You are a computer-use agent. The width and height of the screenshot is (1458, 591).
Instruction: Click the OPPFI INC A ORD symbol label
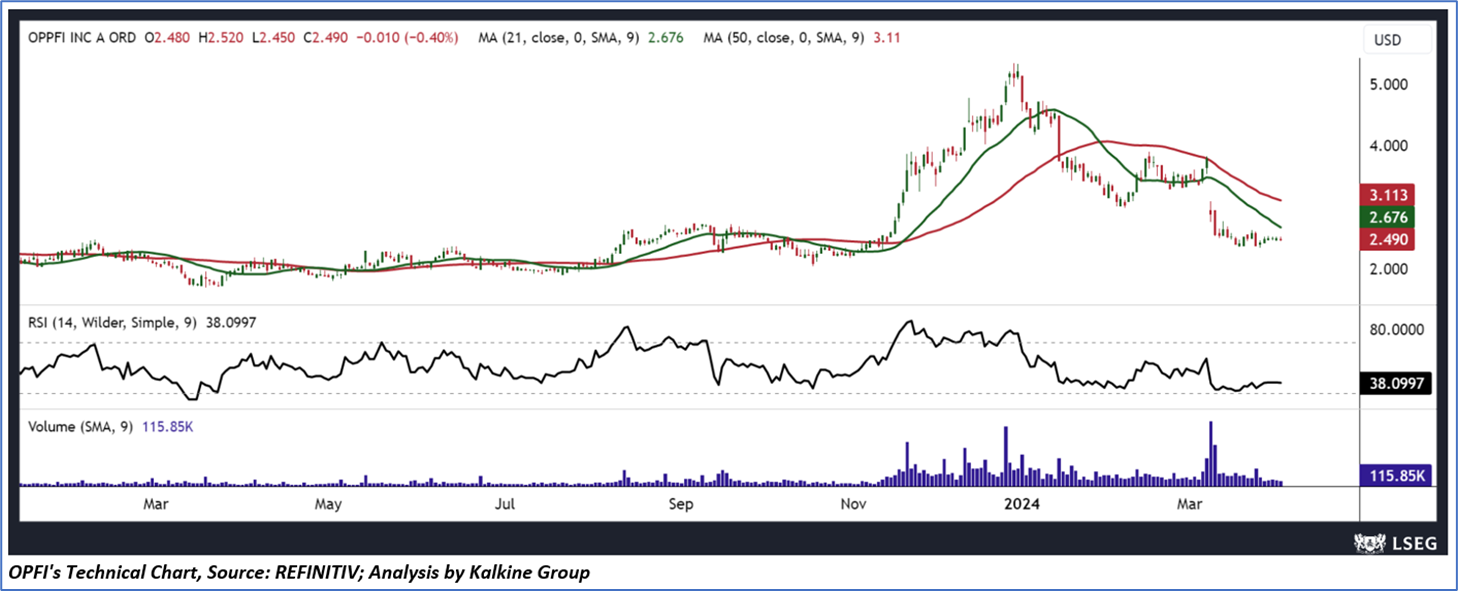(x=84, y=39)
